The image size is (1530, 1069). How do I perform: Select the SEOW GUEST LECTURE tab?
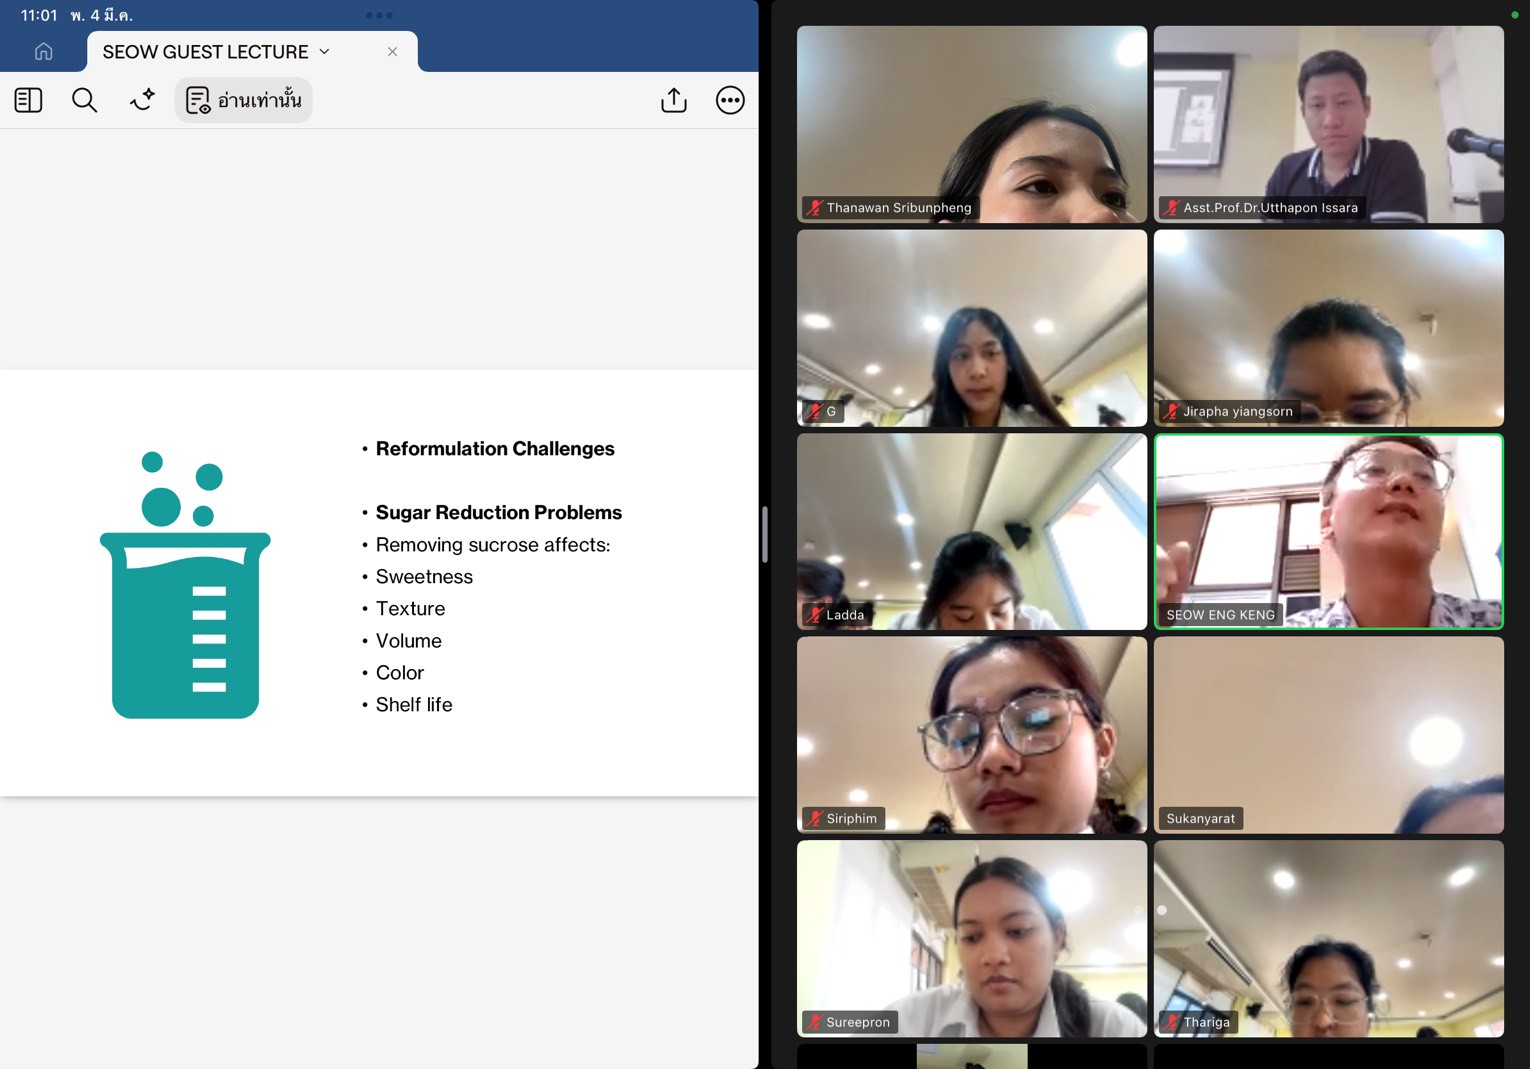tap(205, 51)
